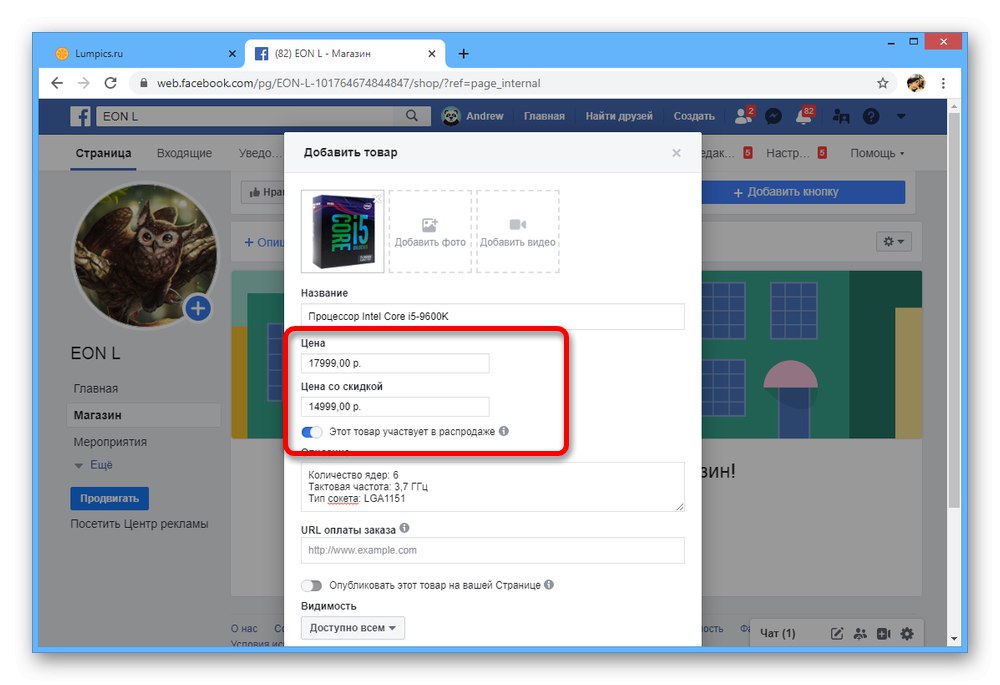Open Chrome profile avatar
This screenshot has width=1000, height=685.
pyautogui.click(x=916, y=83)
